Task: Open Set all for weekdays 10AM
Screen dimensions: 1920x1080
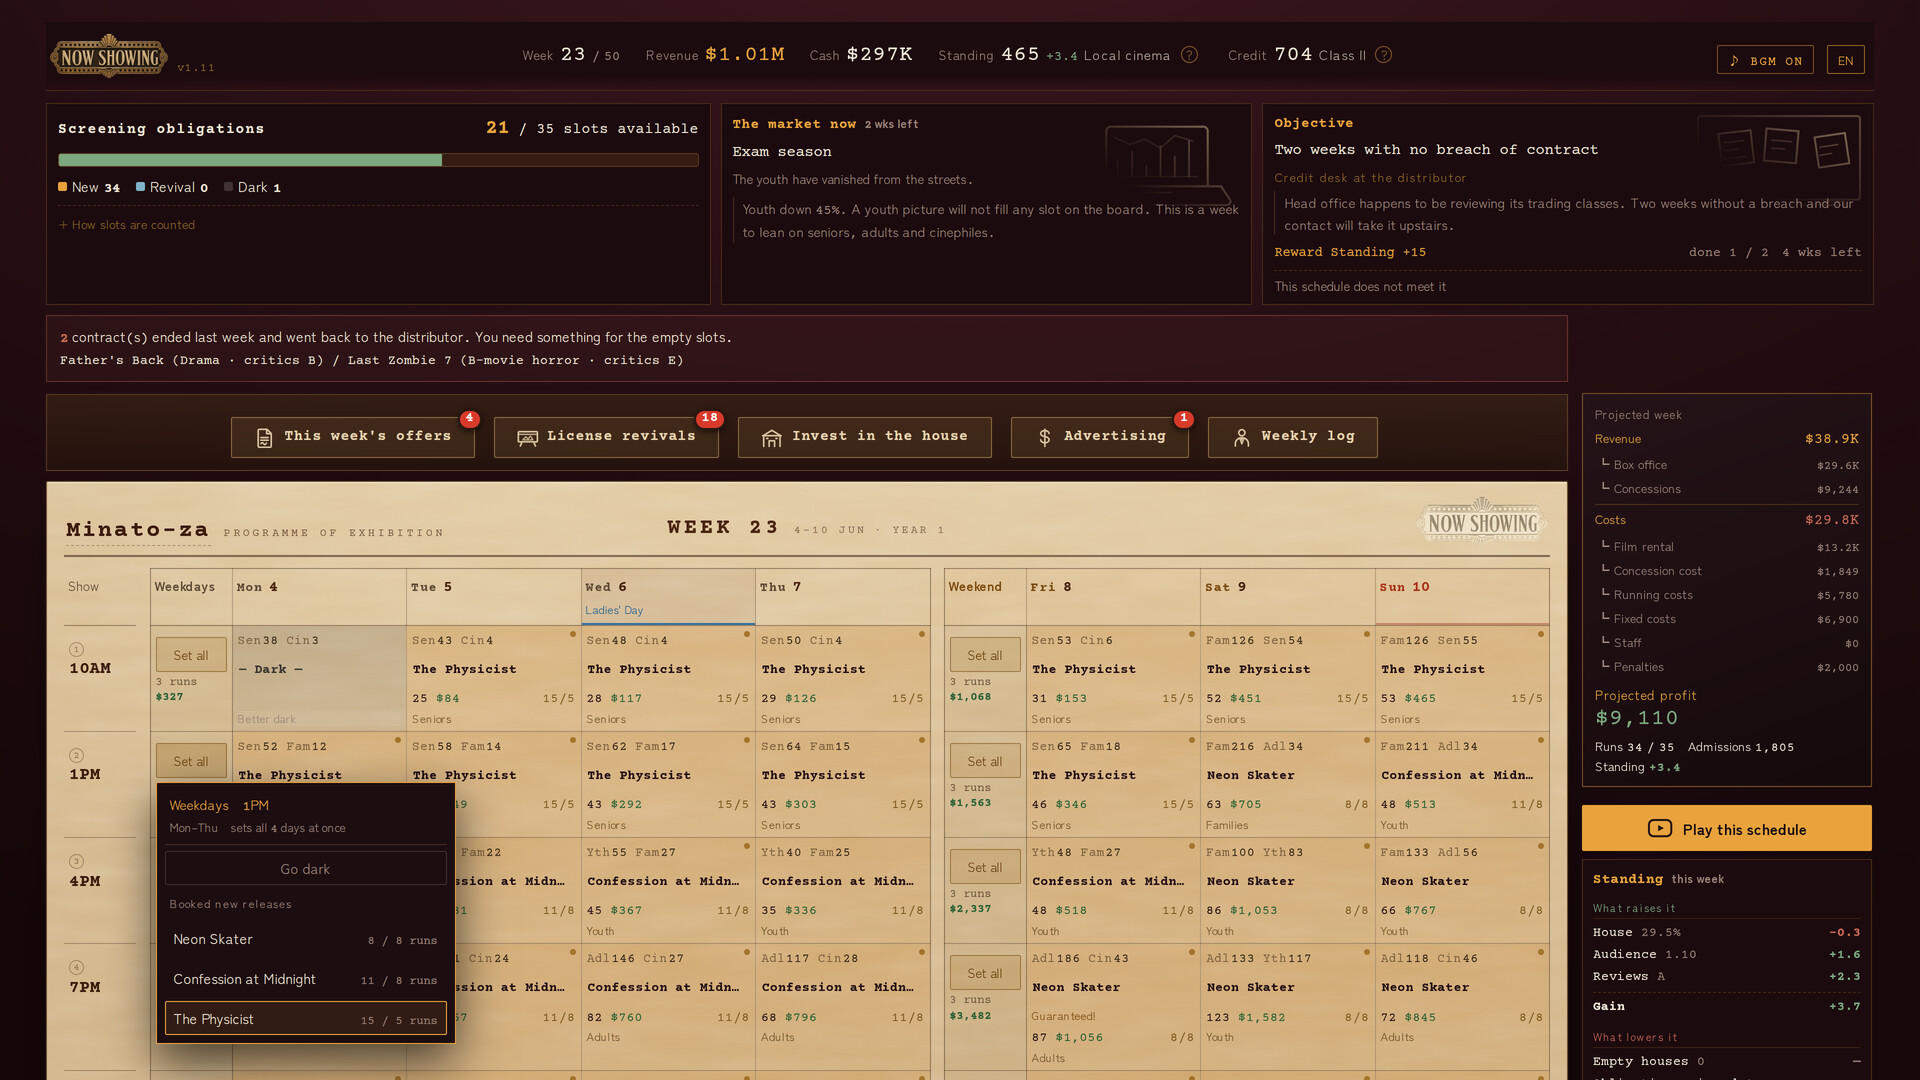Action: tap(191, 655)
